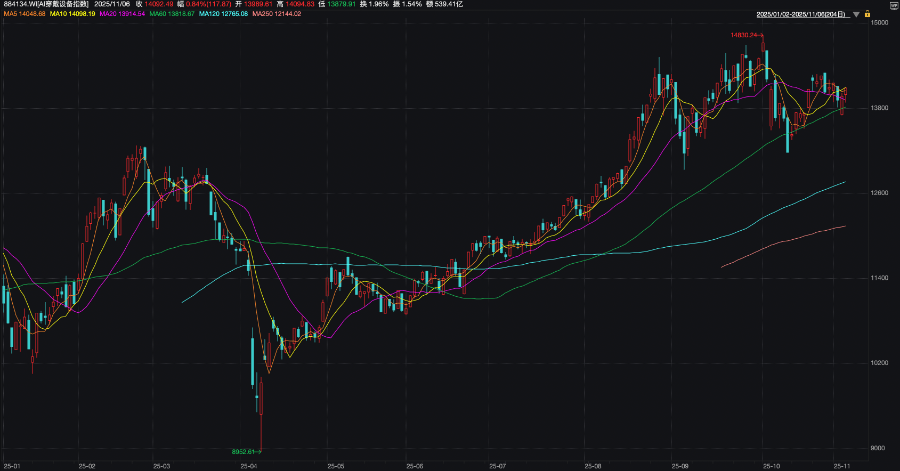Click the 25-01 label on the time axis

[12, 466]
